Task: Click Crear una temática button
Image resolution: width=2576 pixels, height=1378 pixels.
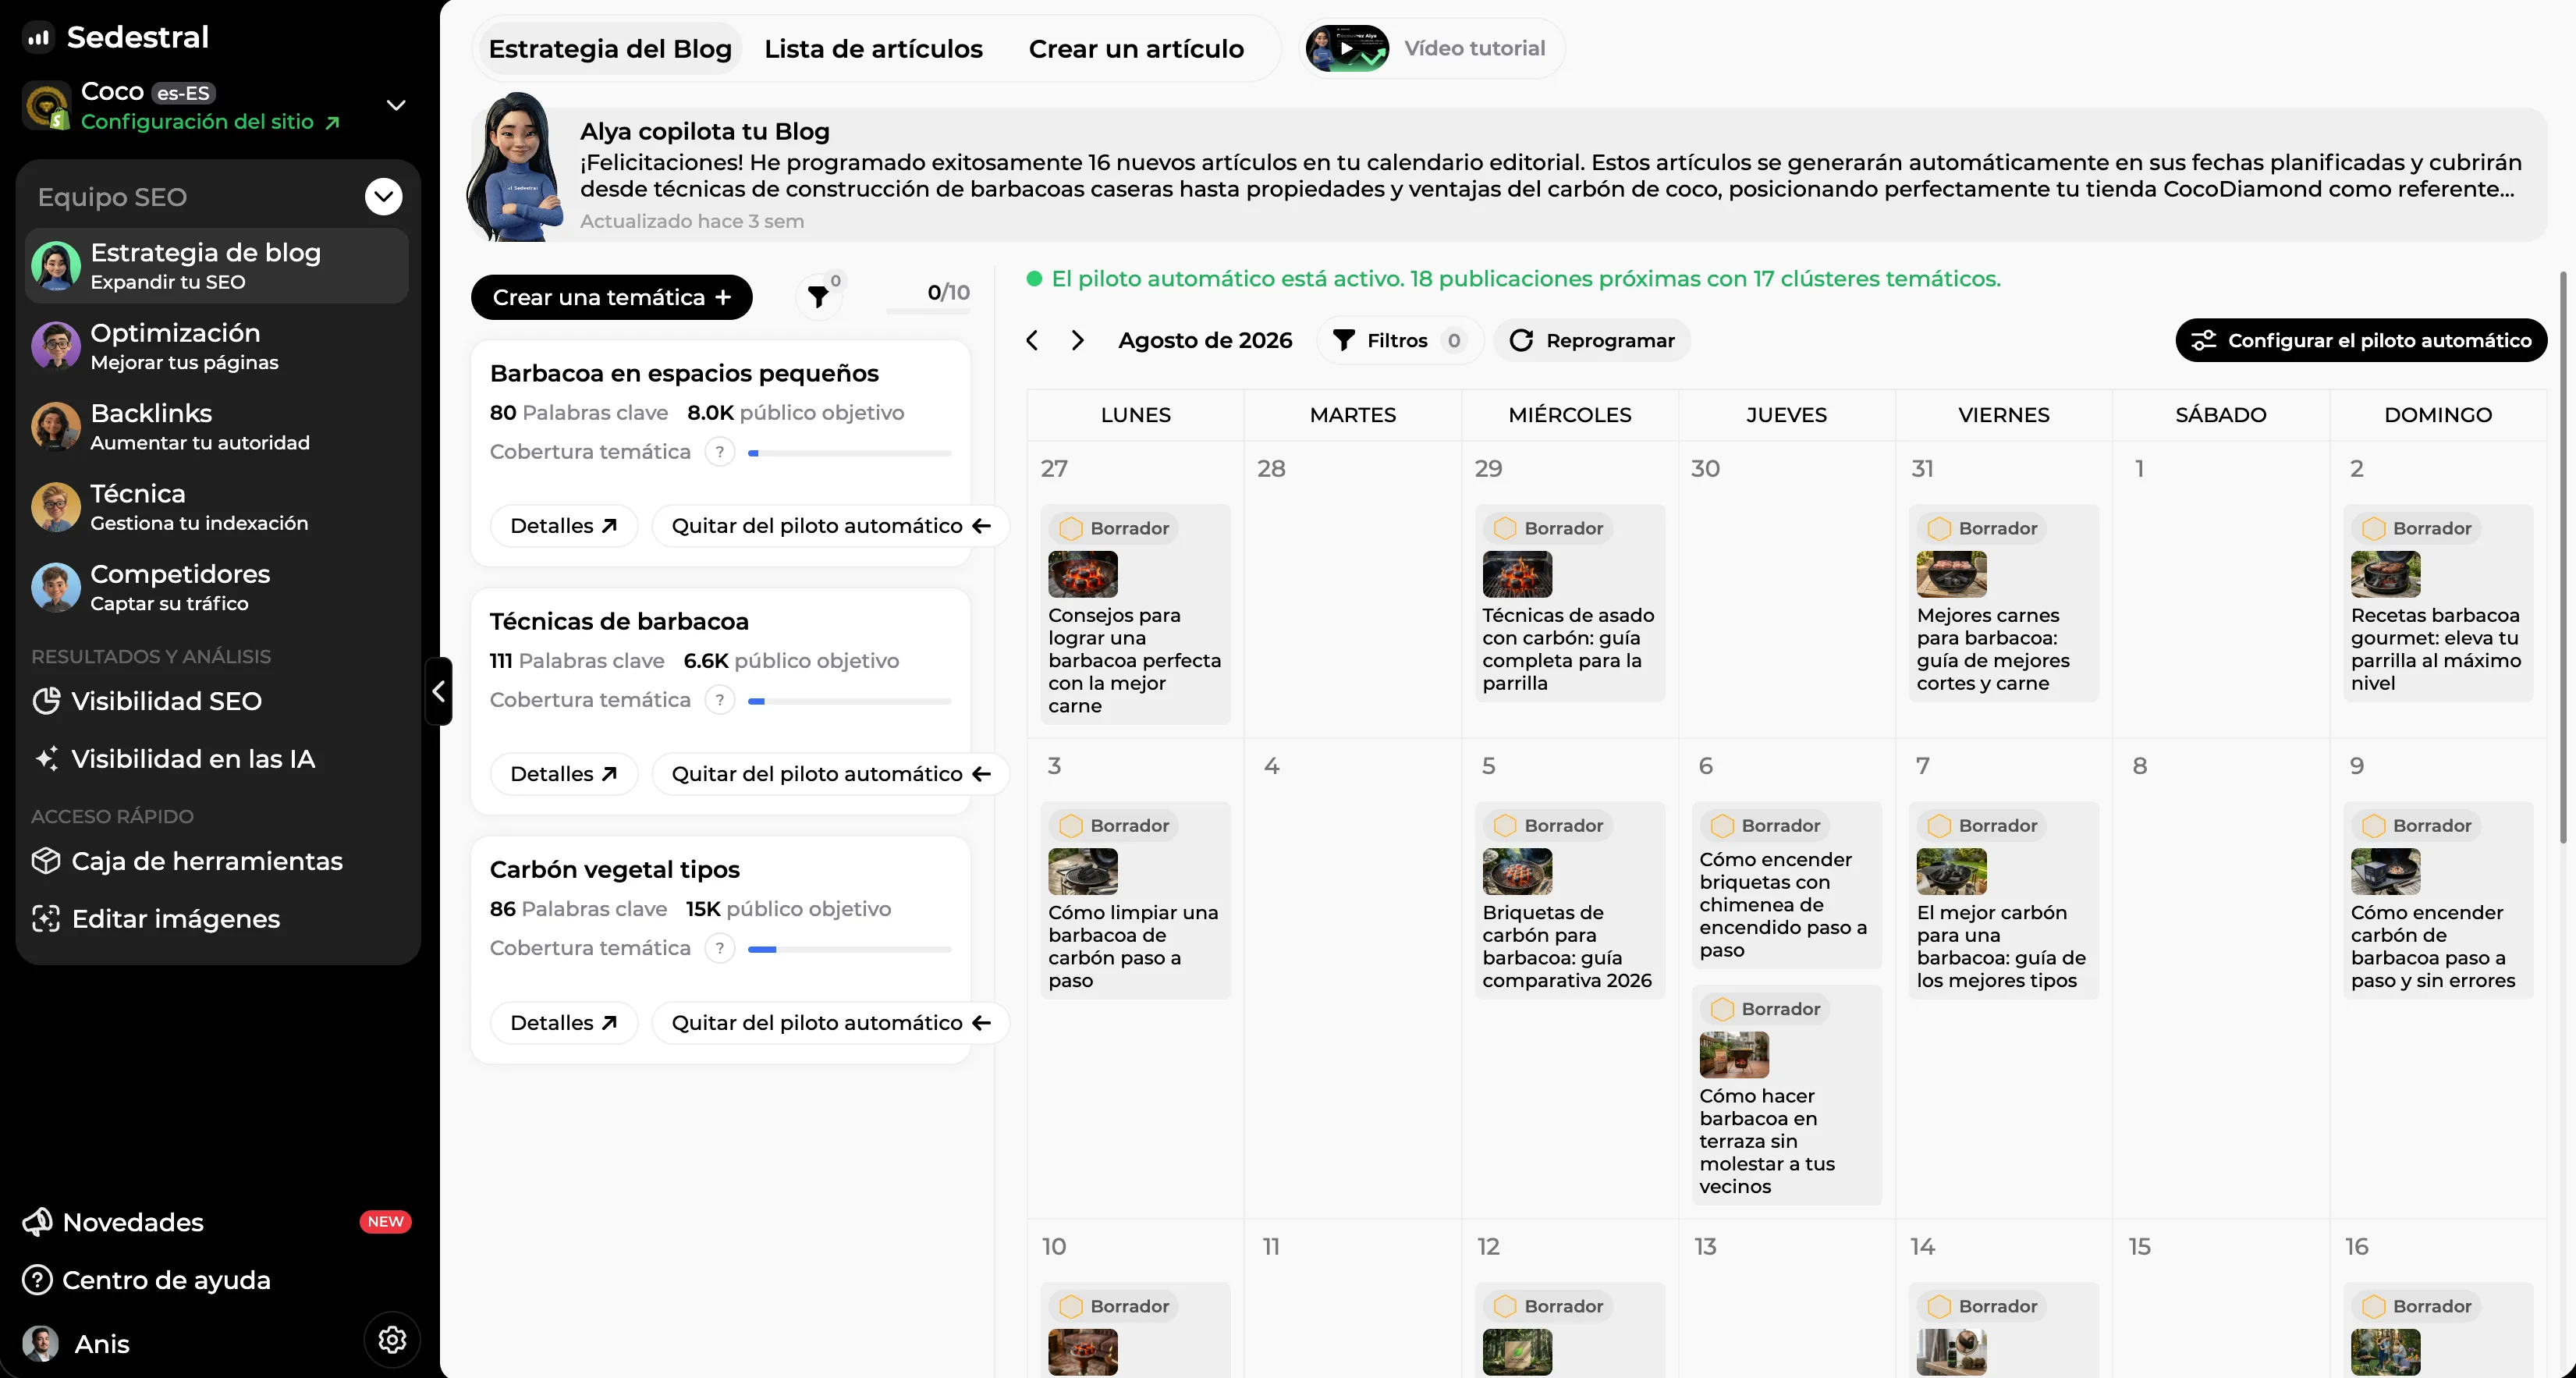Action: tap(612, 297)
